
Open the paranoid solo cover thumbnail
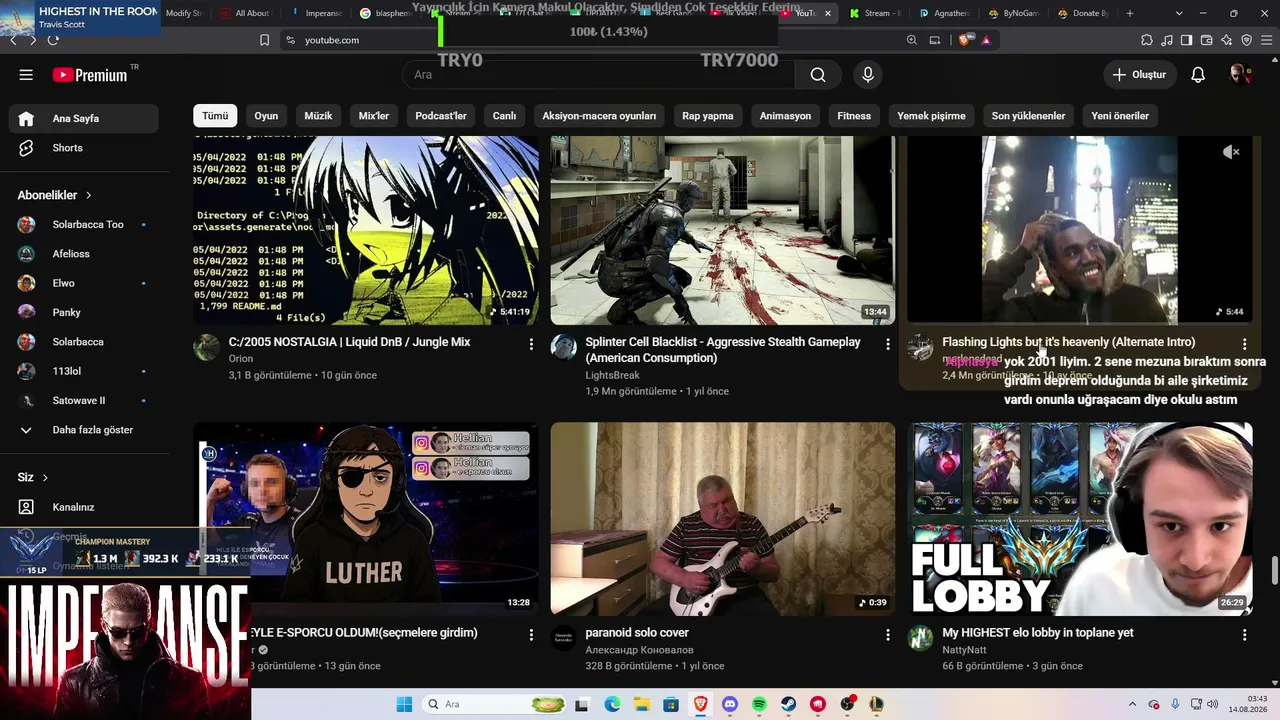tap(723, 518)
